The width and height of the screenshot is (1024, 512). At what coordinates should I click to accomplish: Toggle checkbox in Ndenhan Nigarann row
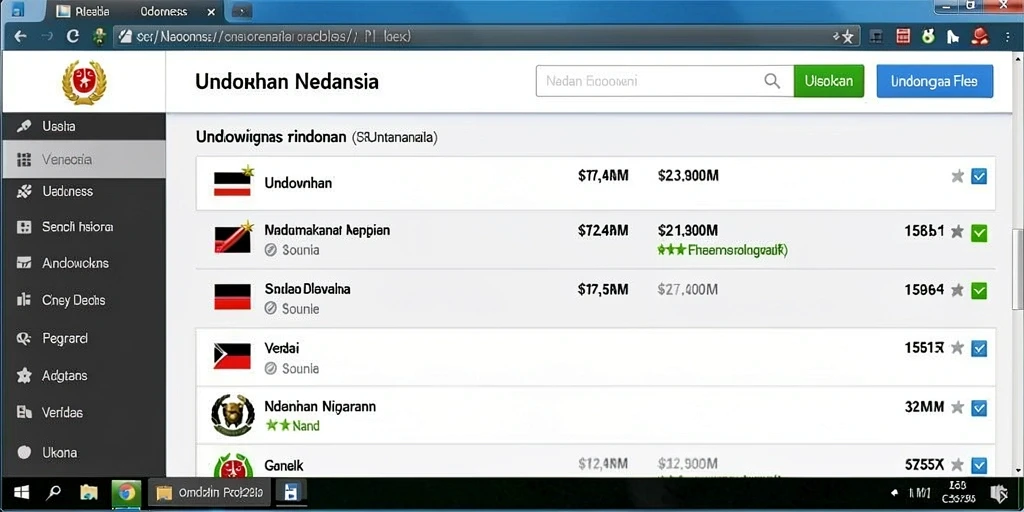pos(979,408)
